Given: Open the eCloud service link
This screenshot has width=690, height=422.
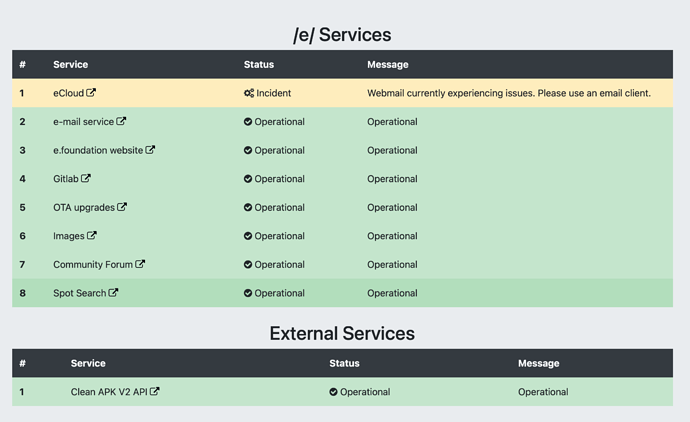Looking at the screenshot, I should [x=69, y=93].
